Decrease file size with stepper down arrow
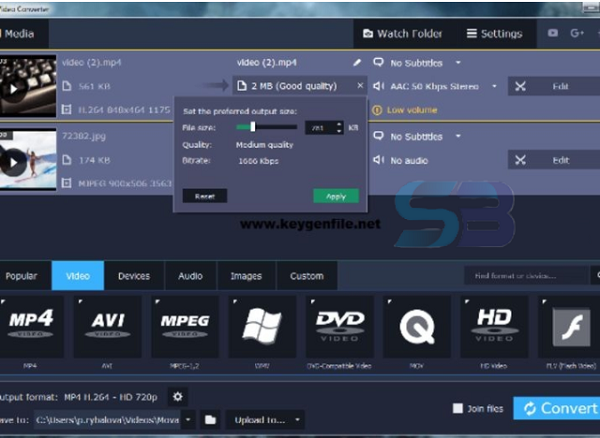Viewport: 600px width, 438px height. (x=339, y=131)
